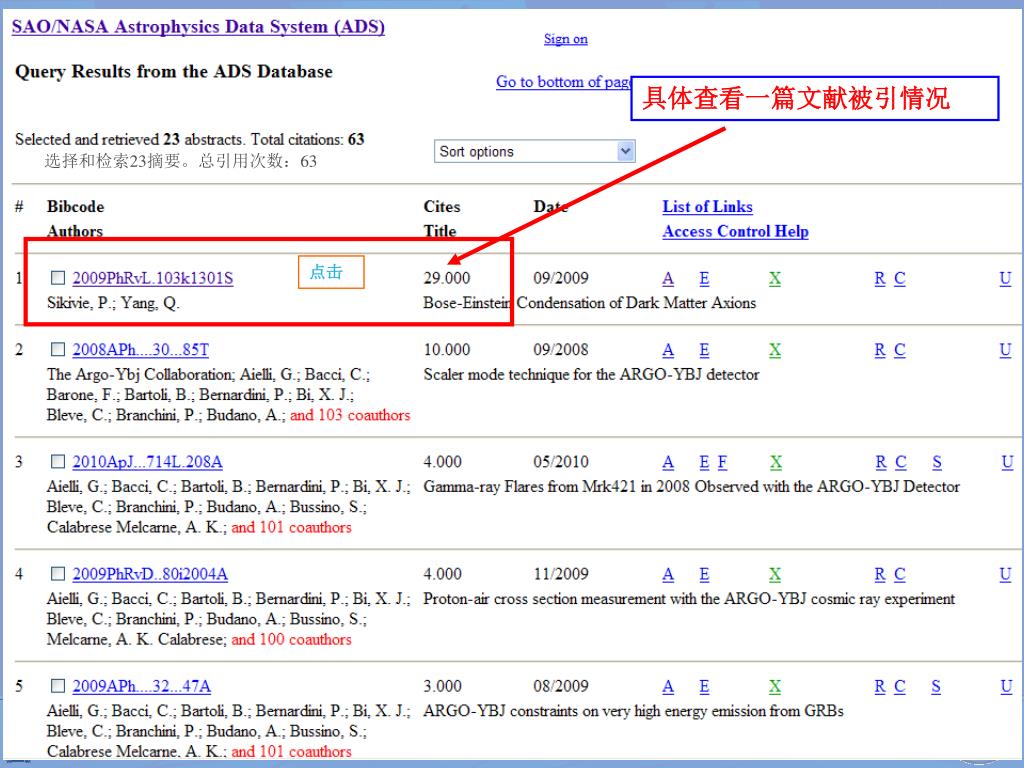Click the A link for Proton-air cross section paper
Image resolution: width=1024 pixels, height=768 pixels.
[x=668, y=575]
